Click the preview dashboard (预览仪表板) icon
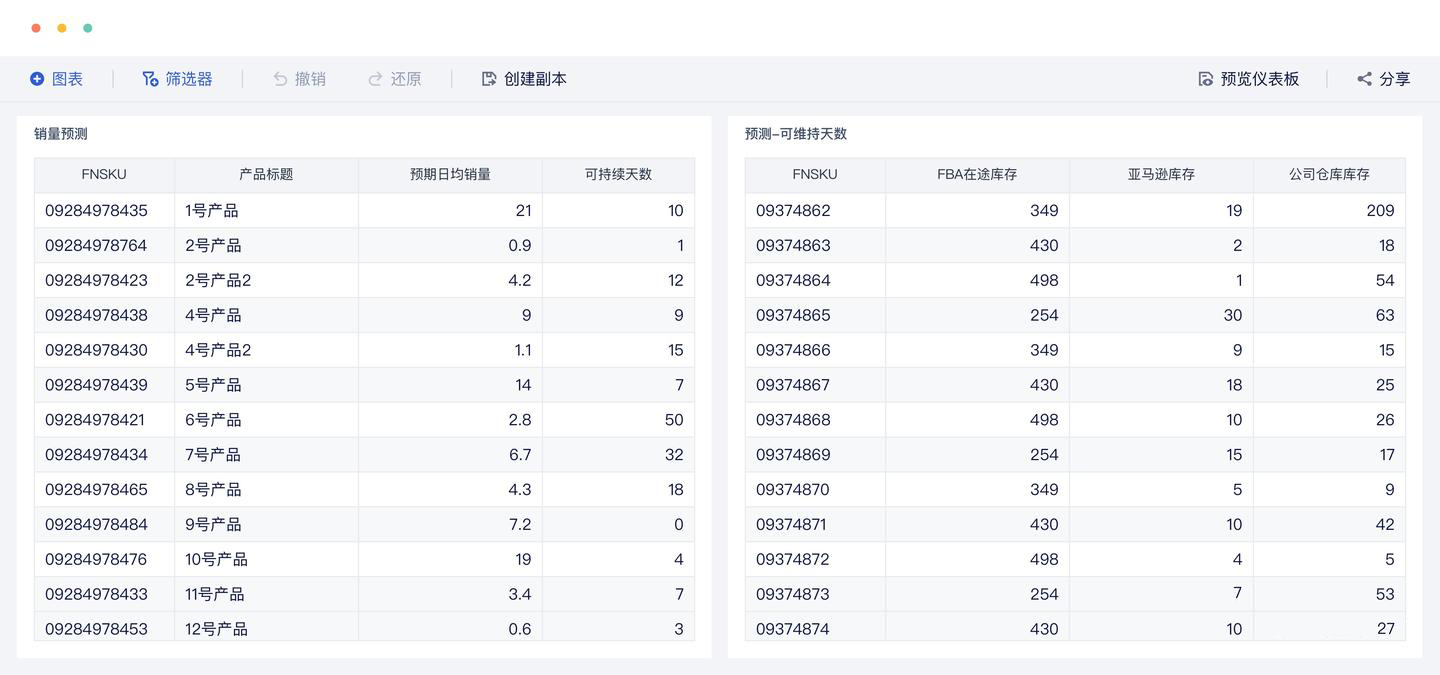This screenshot has height=675, width=1440. pyautogui.click(x=1205, y=79)
